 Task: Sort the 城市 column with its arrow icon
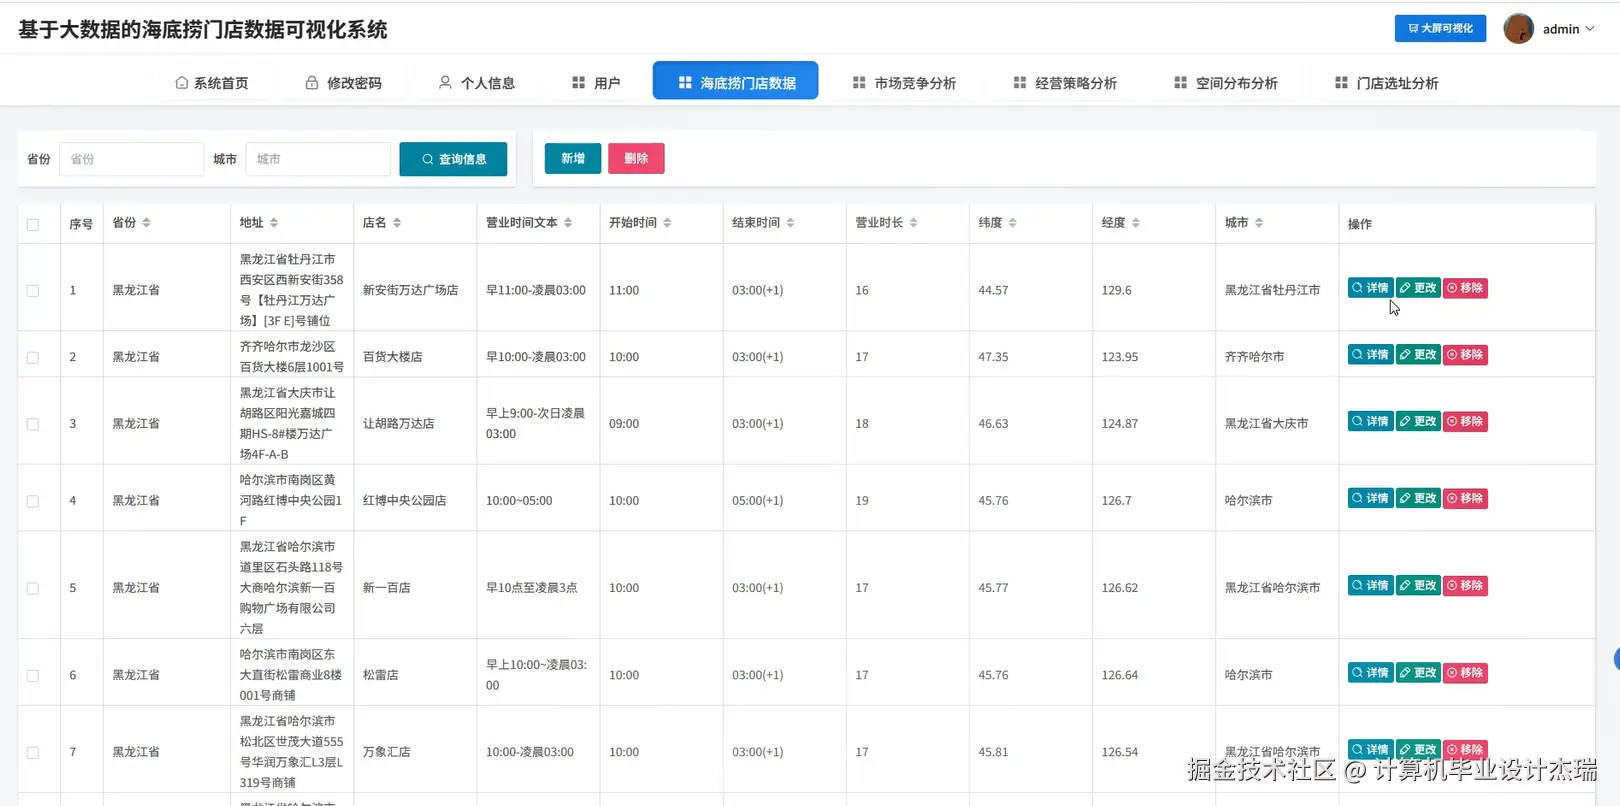[1259, 223]
